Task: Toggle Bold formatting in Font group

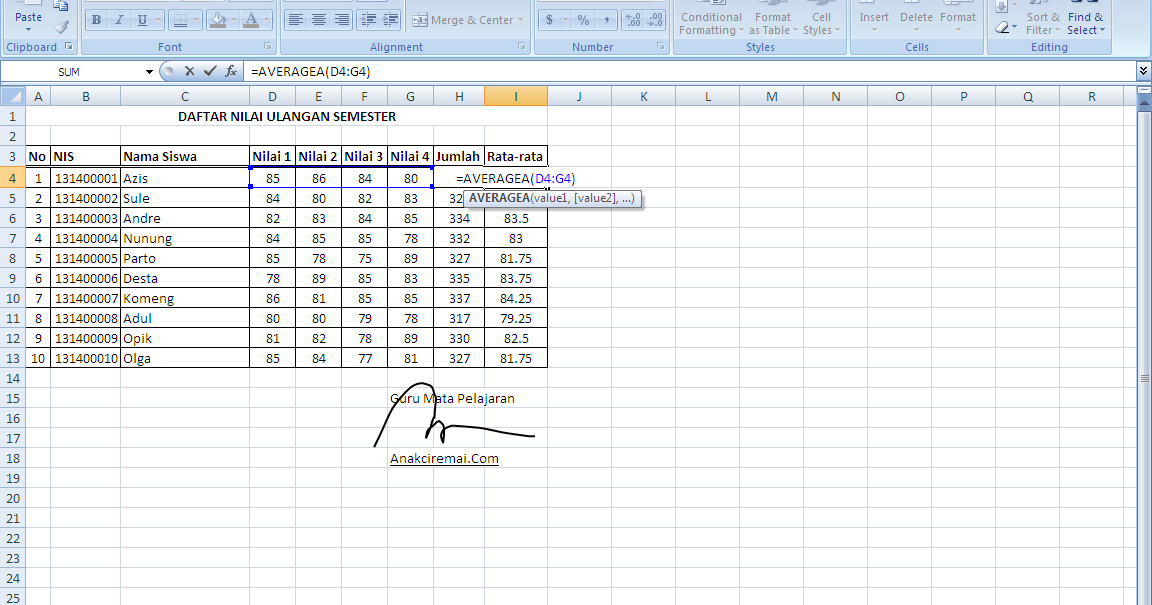Action: [x=96, y=20]
